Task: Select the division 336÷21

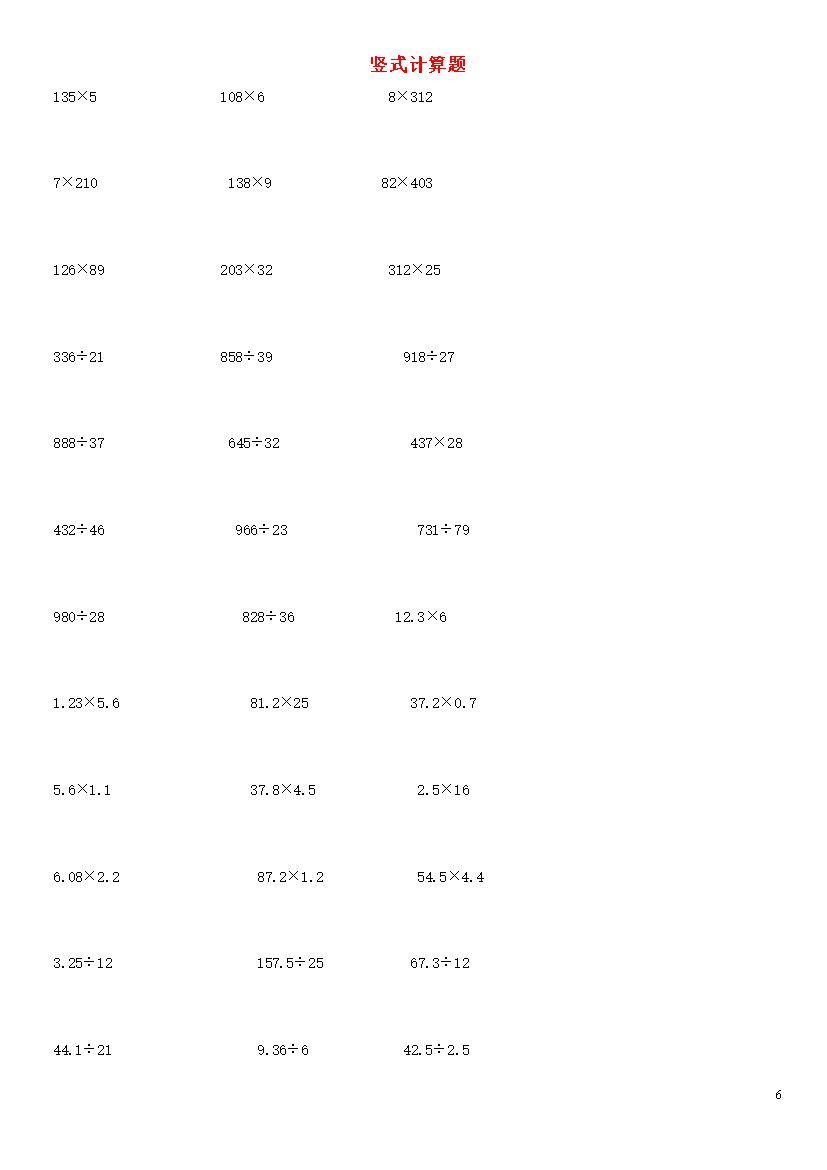Action: pyautogui.click(x=78, y=357)
